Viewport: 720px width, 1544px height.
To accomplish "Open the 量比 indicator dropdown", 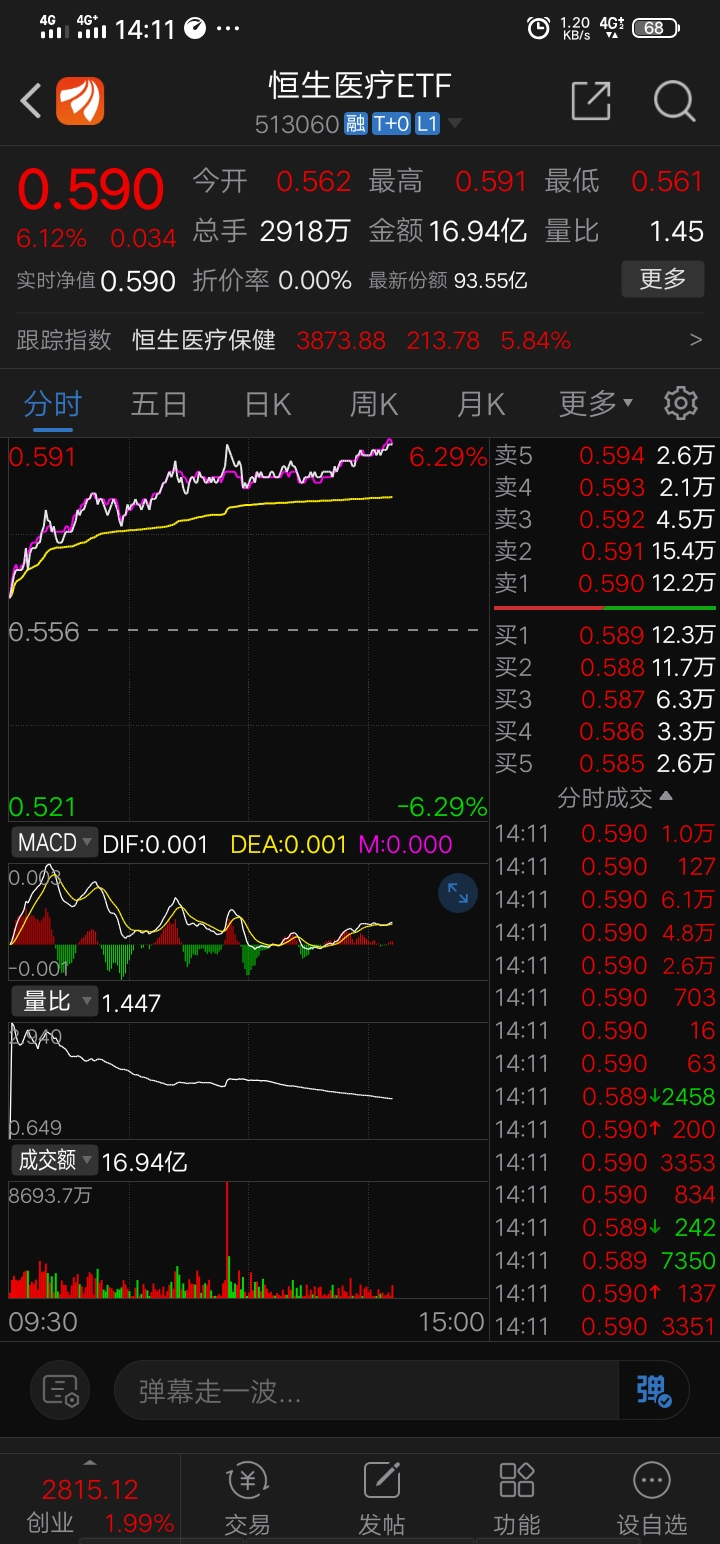I will pyautogui.click(x=55, y=1001).
